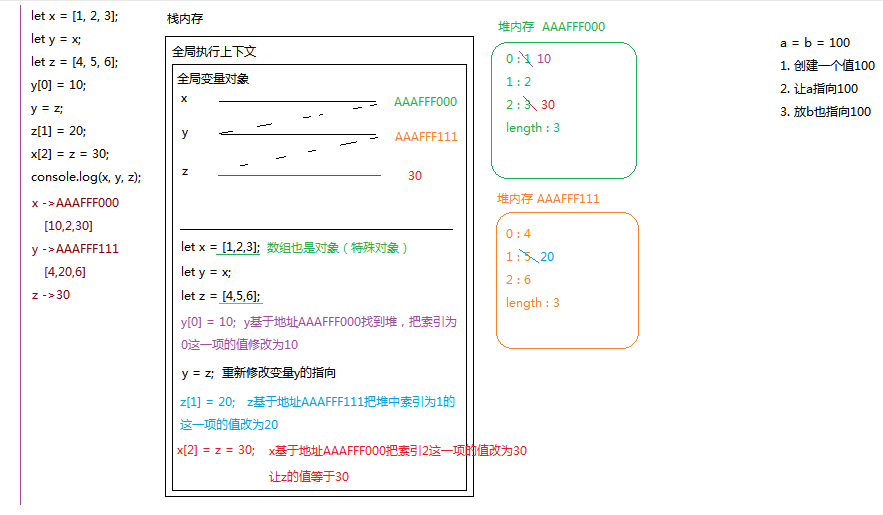Click the red text '让z的值等于30'

tap(309, 477)
